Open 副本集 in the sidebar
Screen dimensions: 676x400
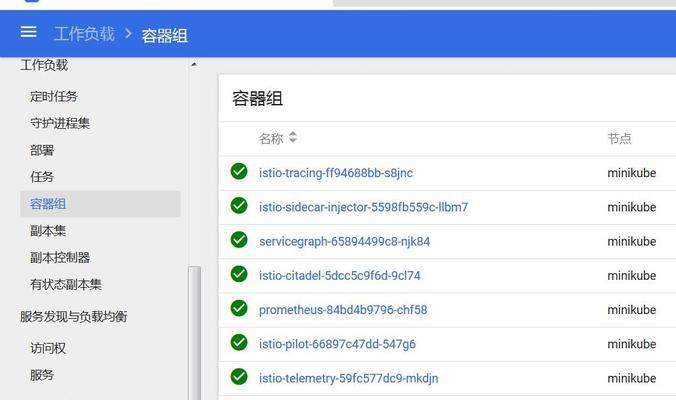tap(48, 231)
